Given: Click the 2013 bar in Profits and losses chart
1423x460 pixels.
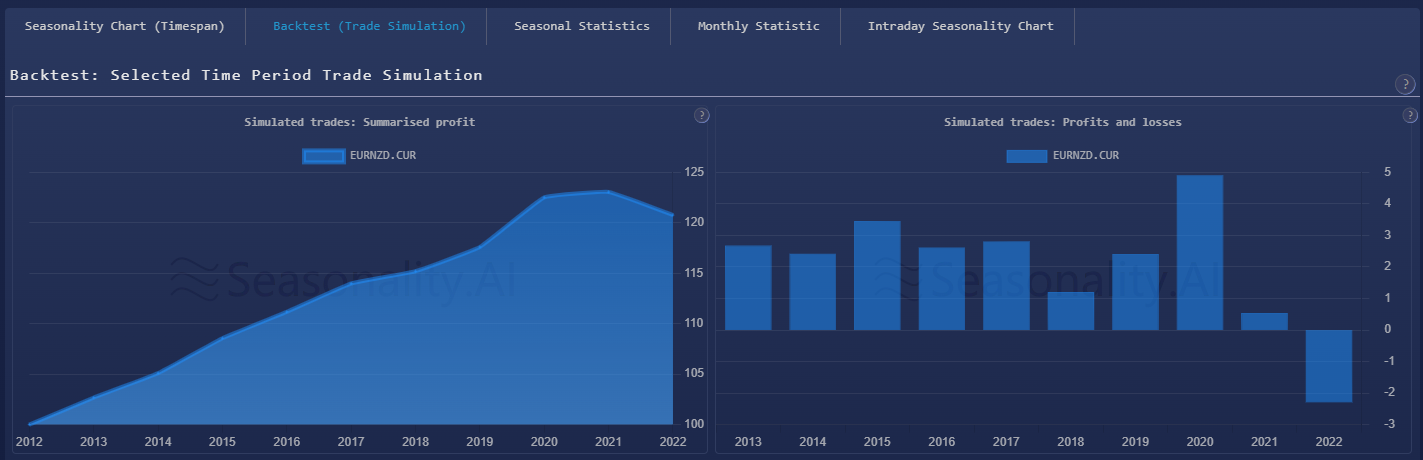Looking at the screenshot, I should 748,288.
